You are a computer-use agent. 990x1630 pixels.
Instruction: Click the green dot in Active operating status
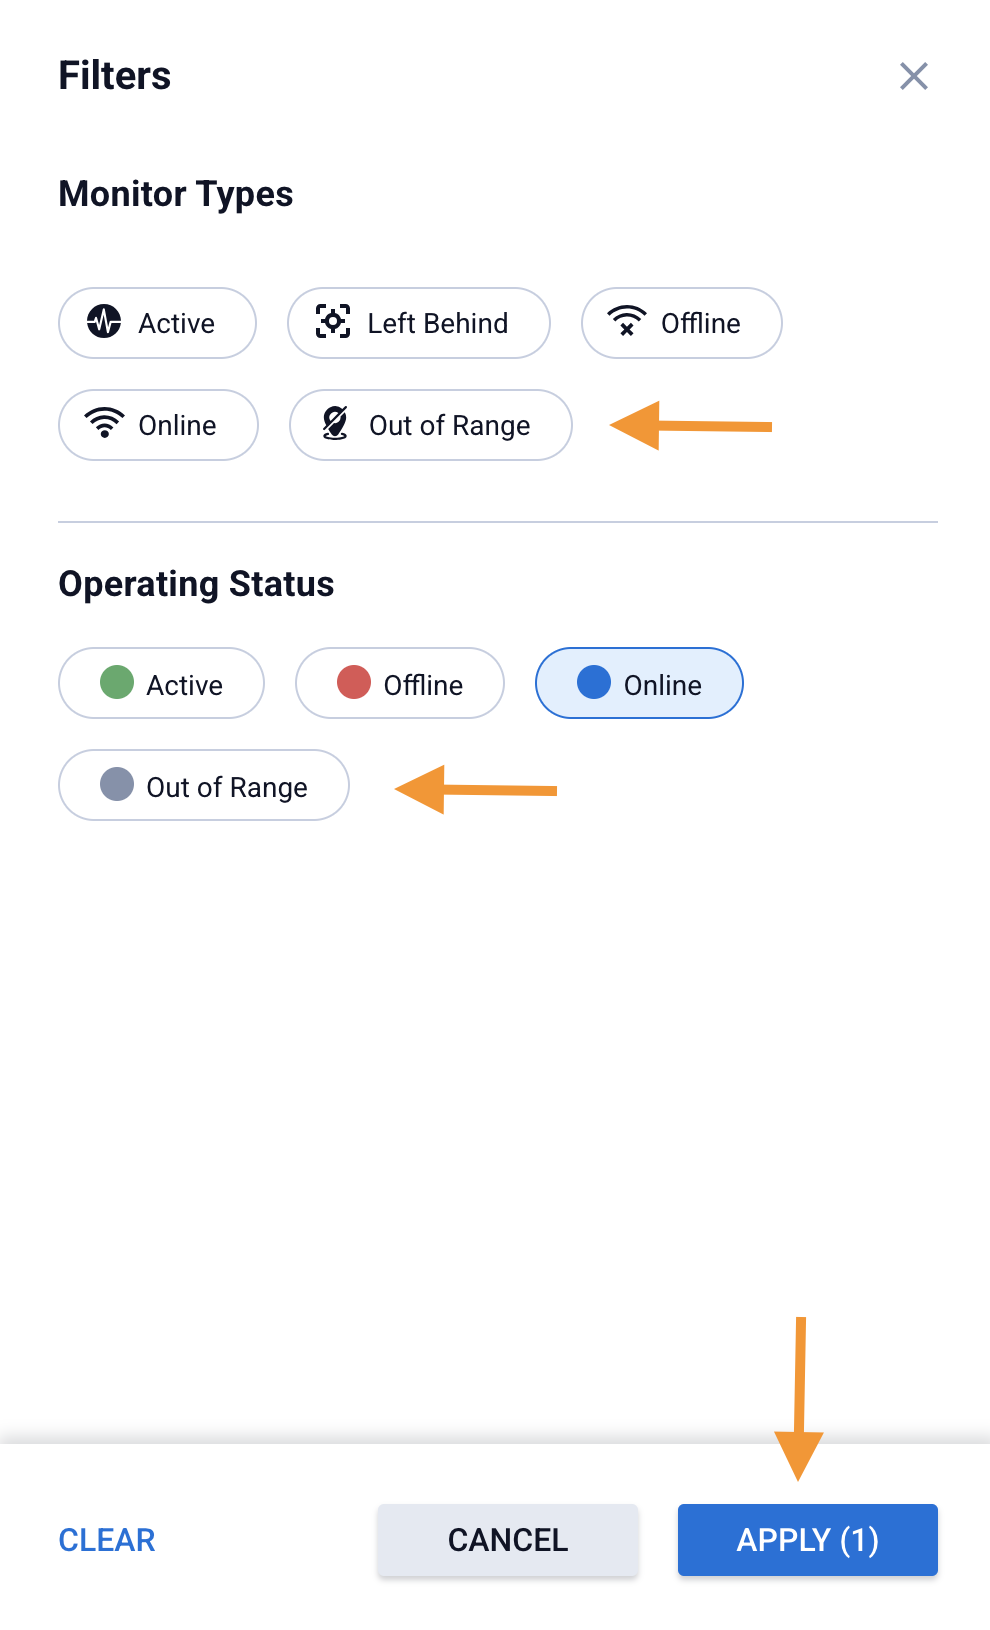pyautogui.click(x=117, y=683)
